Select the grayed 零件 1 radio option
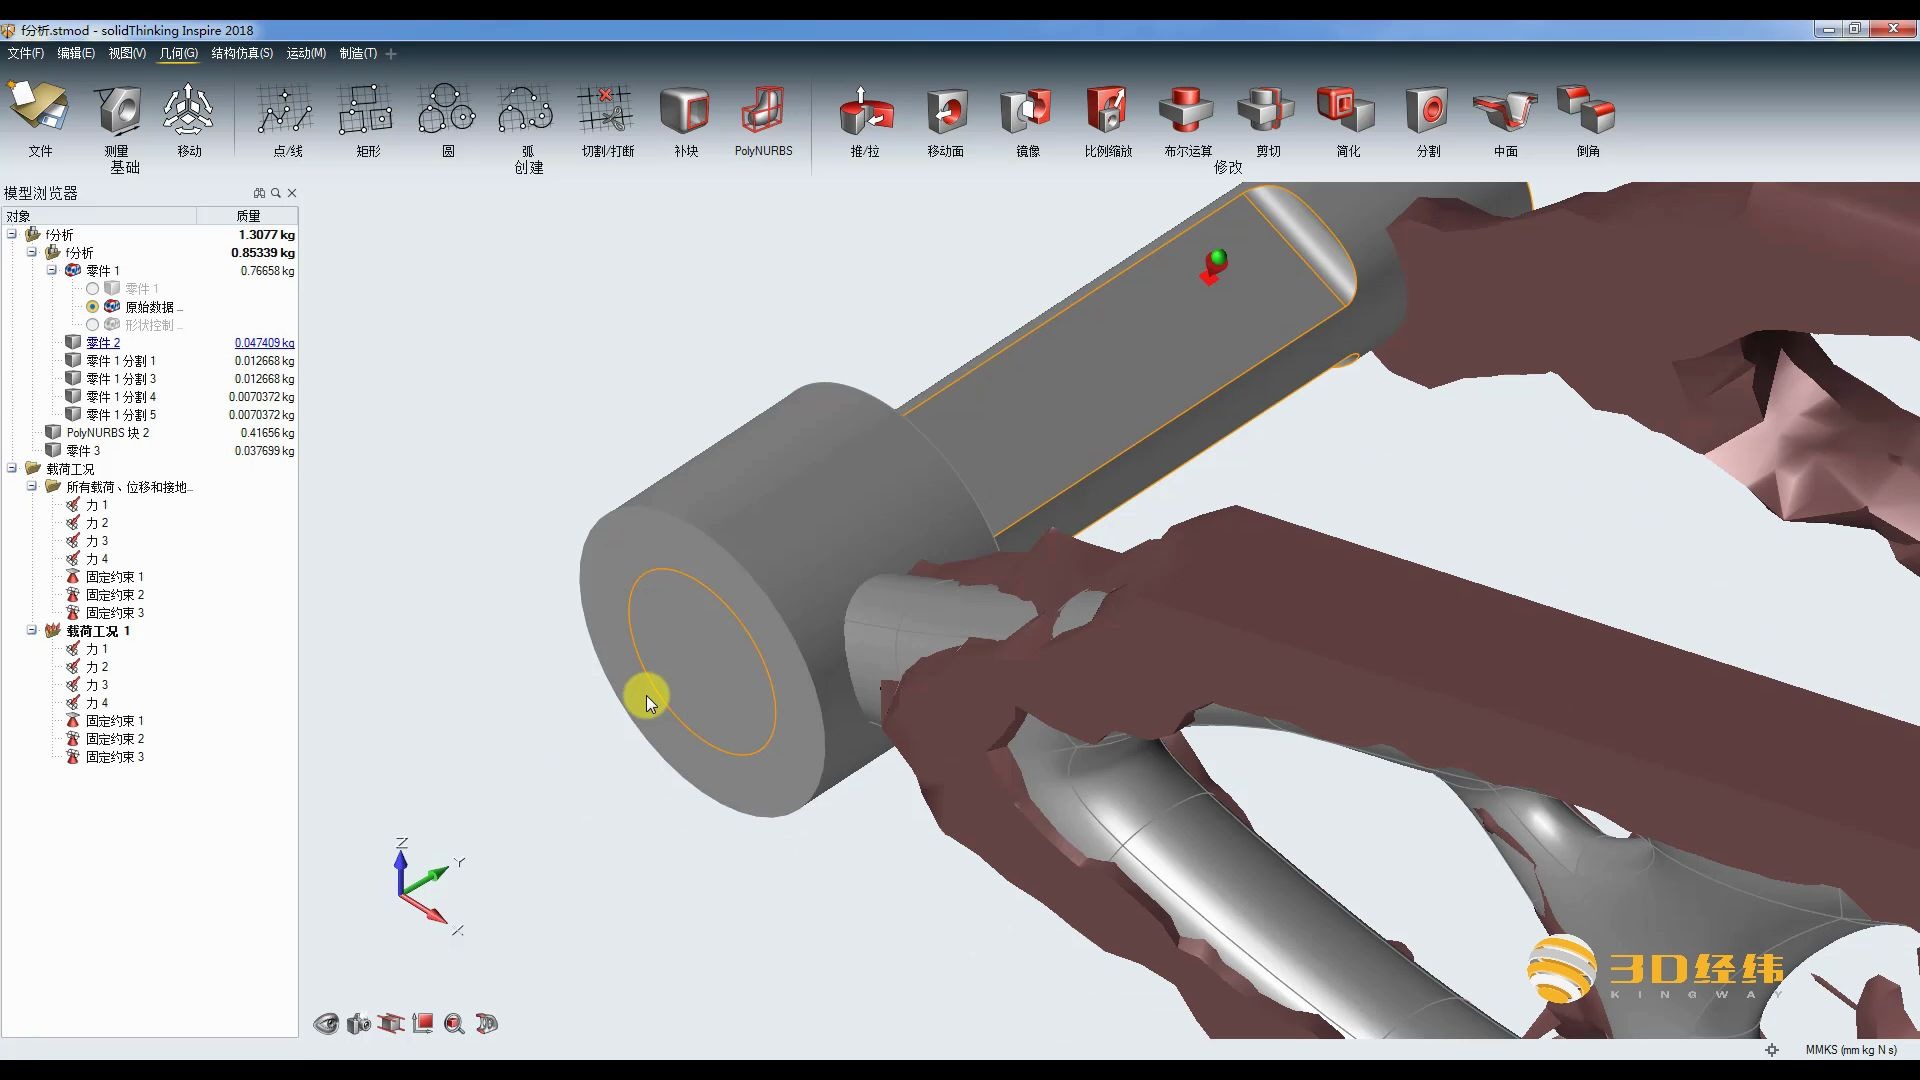The image size is (1920, 1080). point(92,289)
